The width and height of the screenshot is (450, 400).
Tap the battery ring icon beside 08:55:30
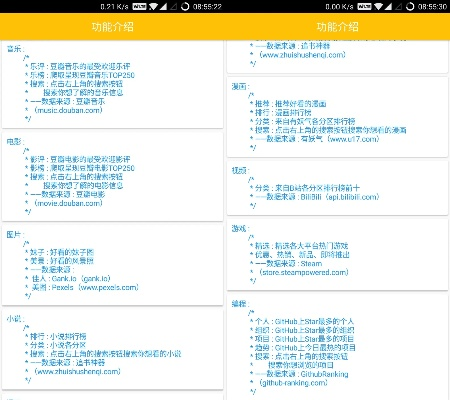click(410, 7)
